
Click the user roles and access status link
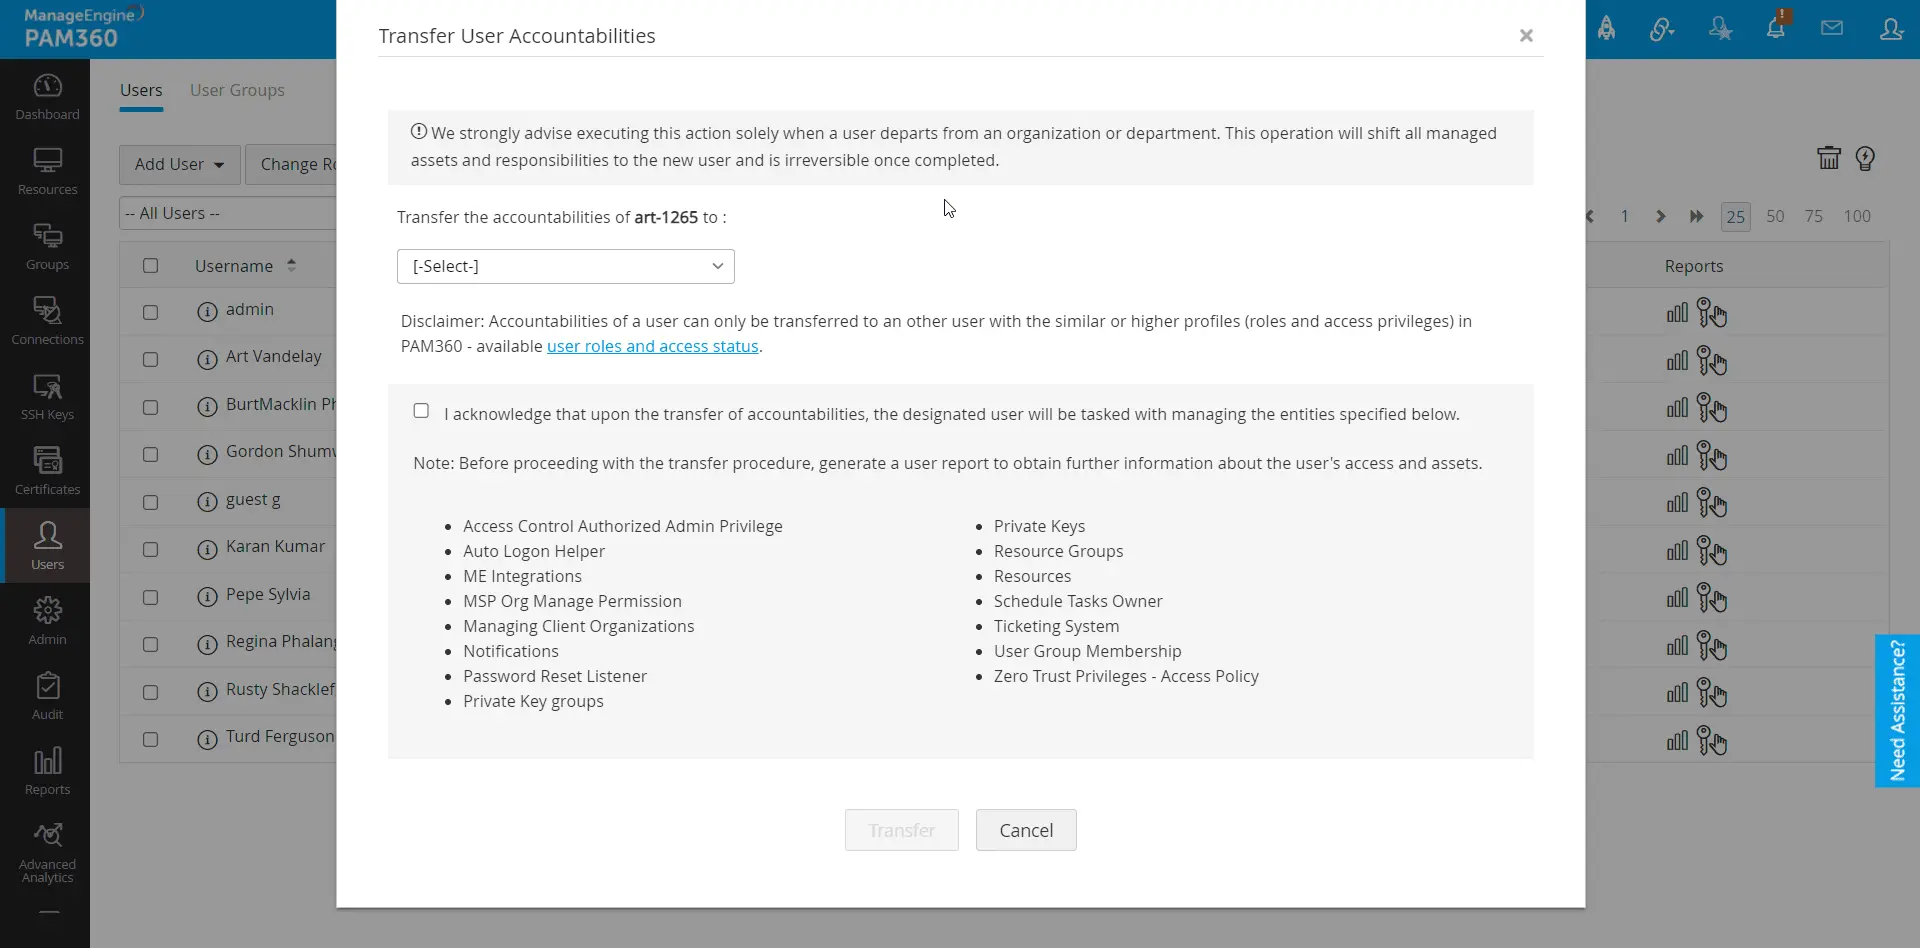(652, 346)
